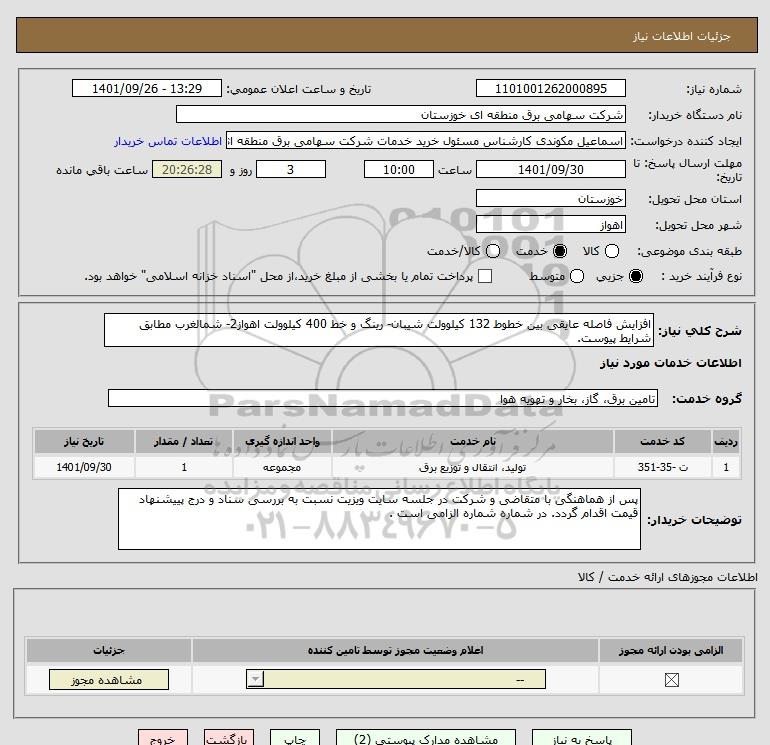Viewport: 770px width, 745px height.
Task: Click the تعداد / مقدار column header
Action: (183, 441)
